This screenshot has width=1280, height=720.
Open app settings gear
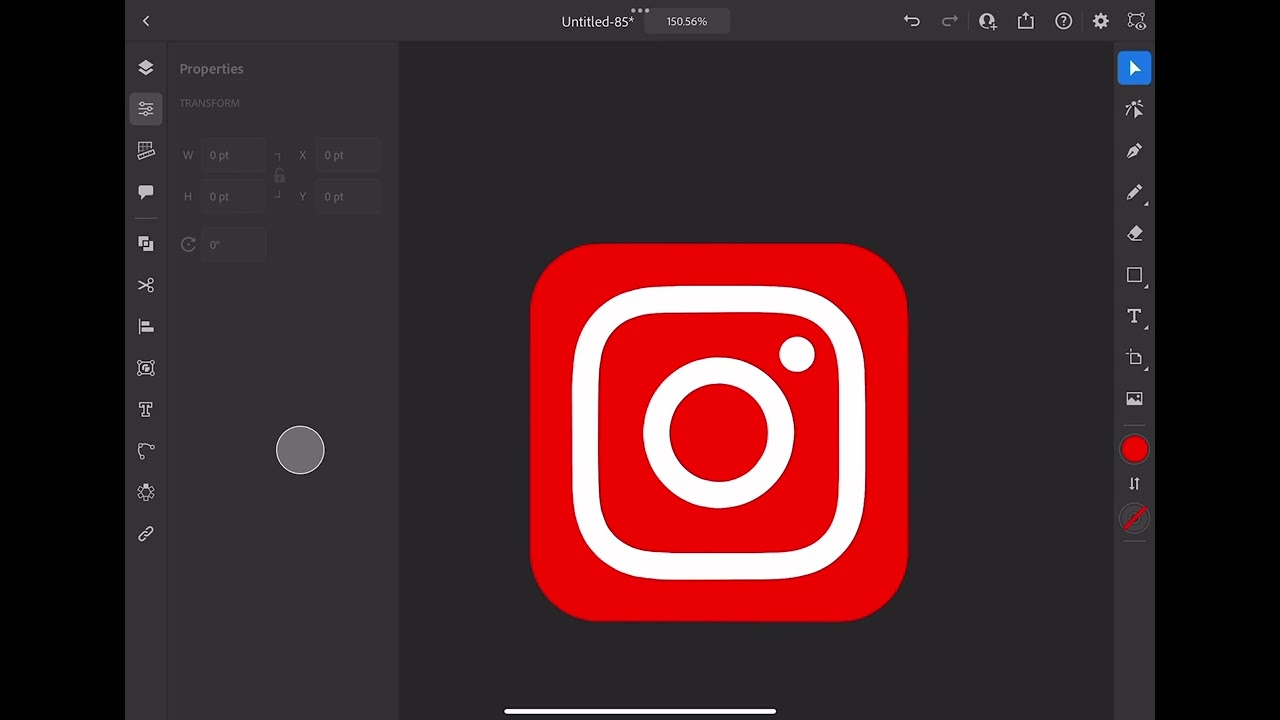click(1101, 21)
